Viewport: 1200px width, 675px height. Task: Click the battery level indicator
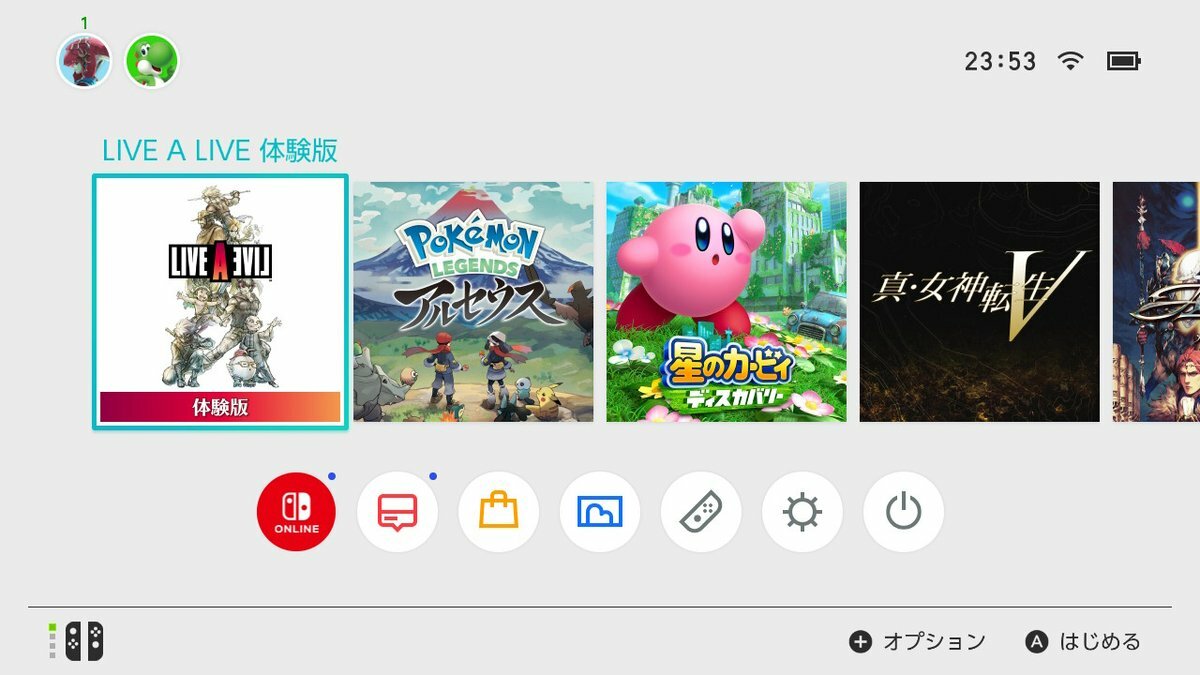pyautogui.click(x=1123, y=61)
